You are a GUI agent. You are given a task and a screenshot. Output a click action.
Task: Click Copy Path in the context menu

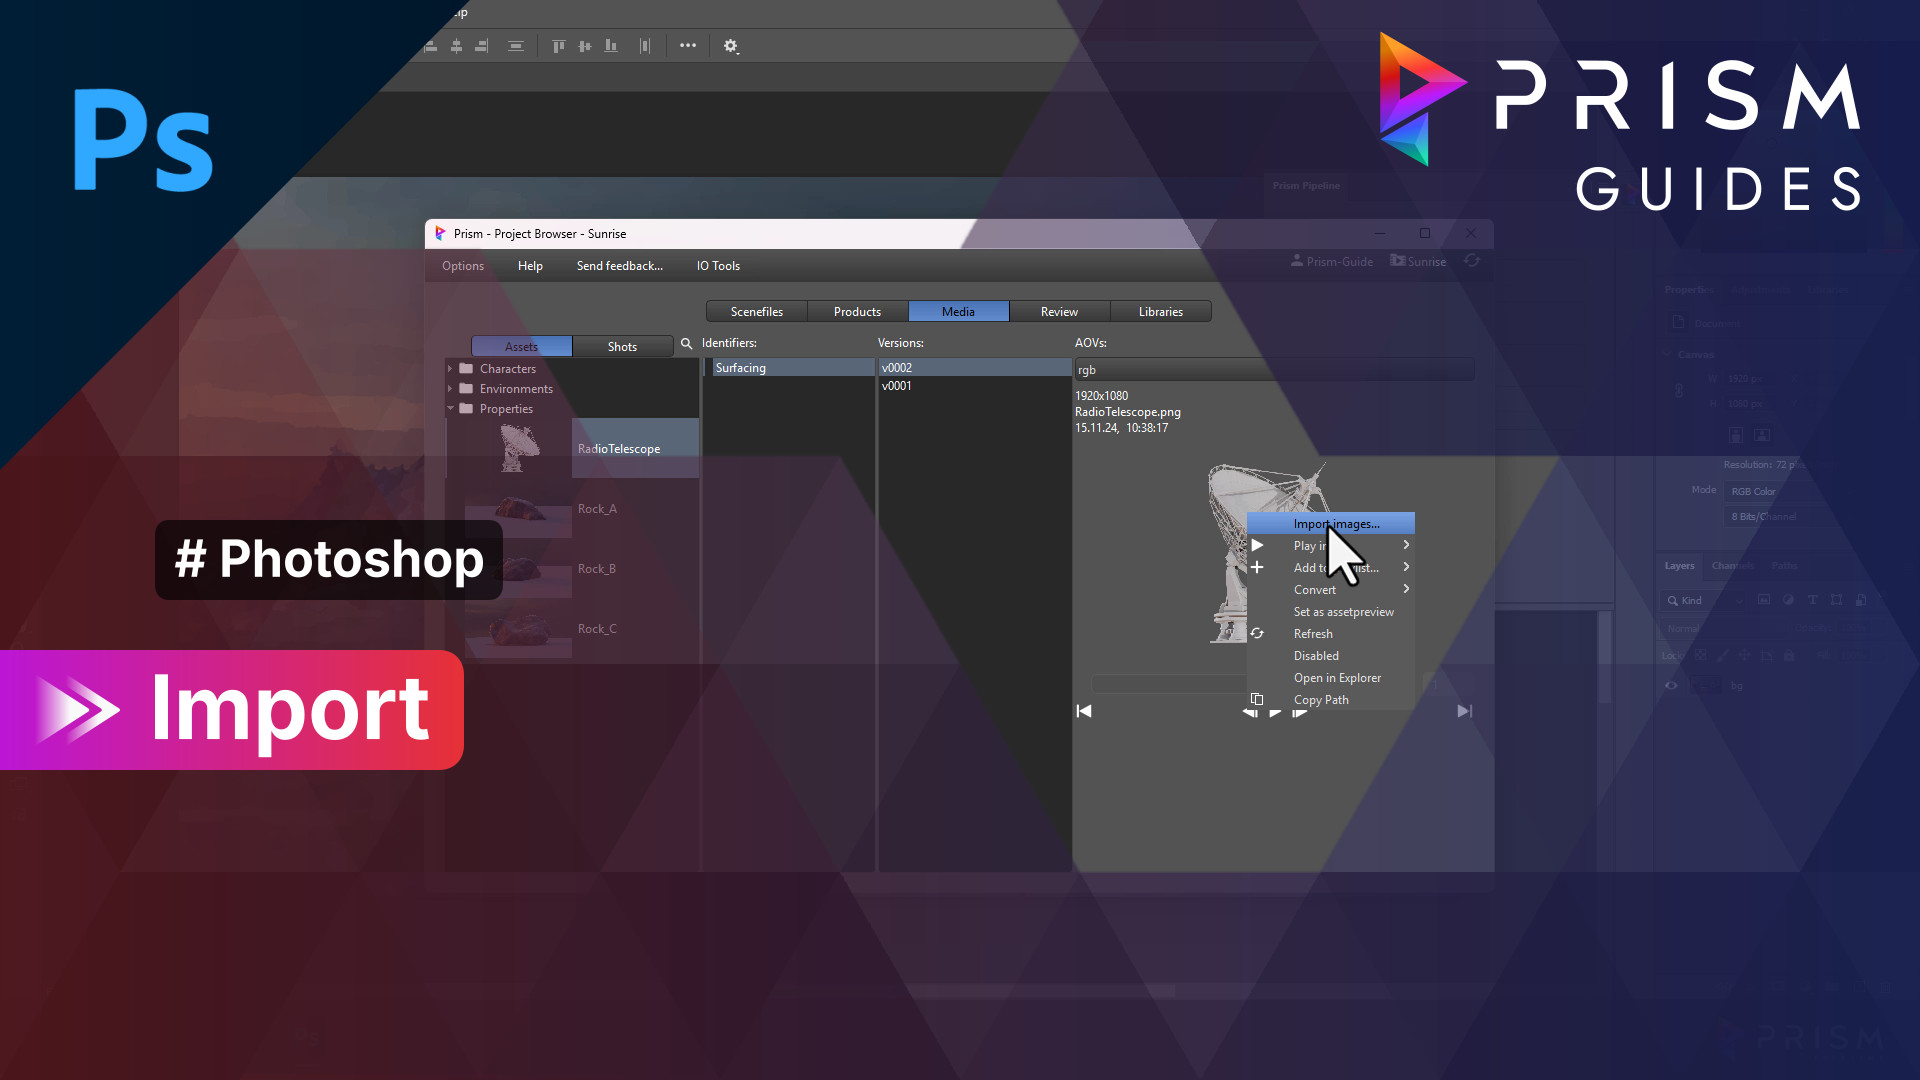[1321, 700]
